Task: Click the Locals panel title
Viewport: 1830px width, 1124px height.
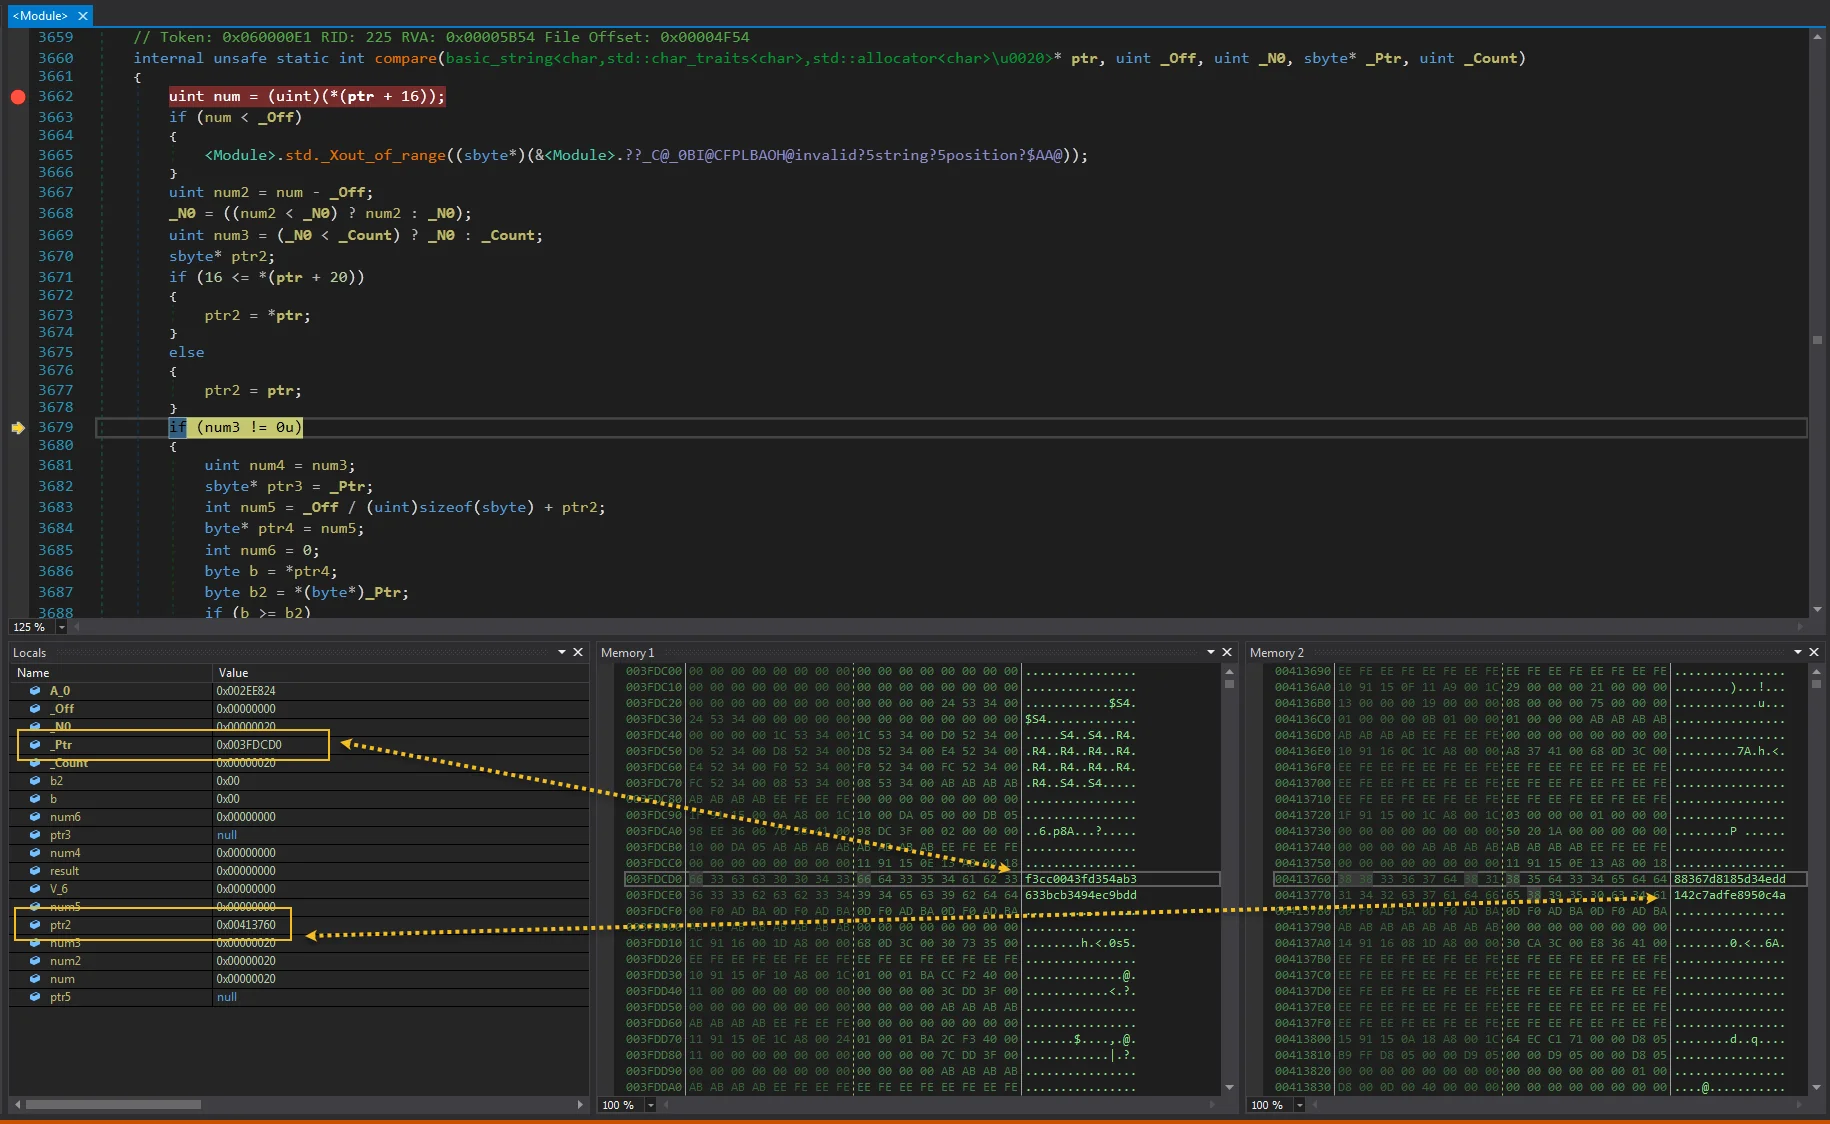Action: pyautogui.click(x=29, y=652)
